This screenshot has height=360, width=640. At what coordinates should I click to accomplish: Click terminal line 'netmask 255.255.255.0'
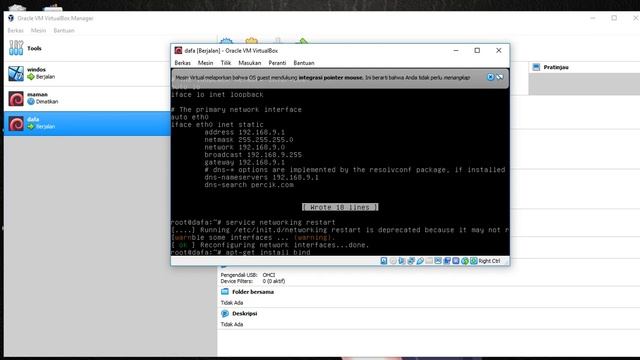pyautogui.click(x=249, y=140)
